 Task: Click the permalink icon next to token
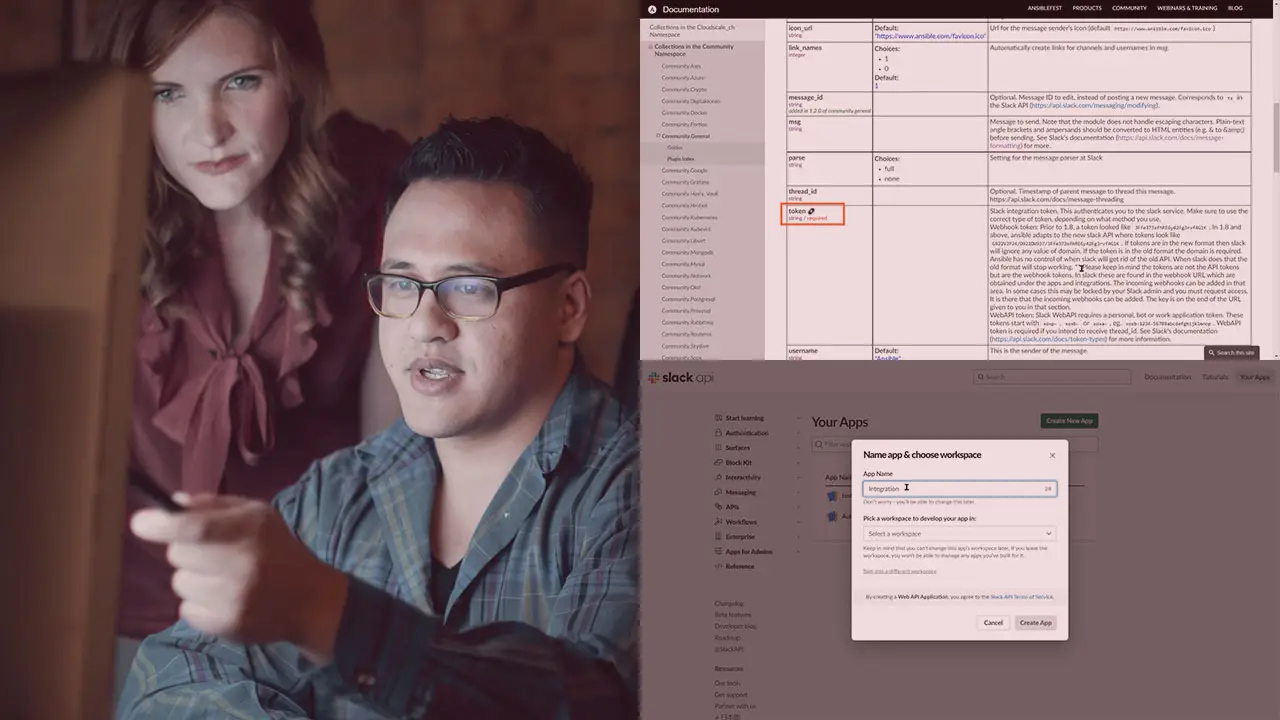coord(812,211)
